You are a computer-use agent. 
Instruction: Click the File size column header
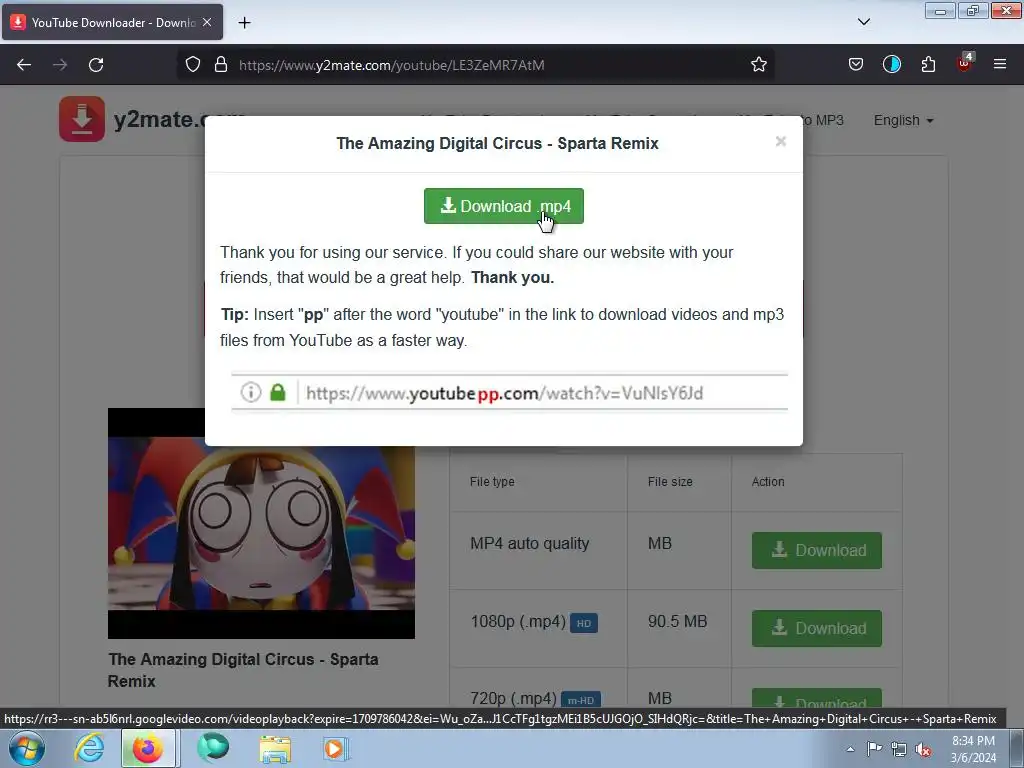coord(670,481)
